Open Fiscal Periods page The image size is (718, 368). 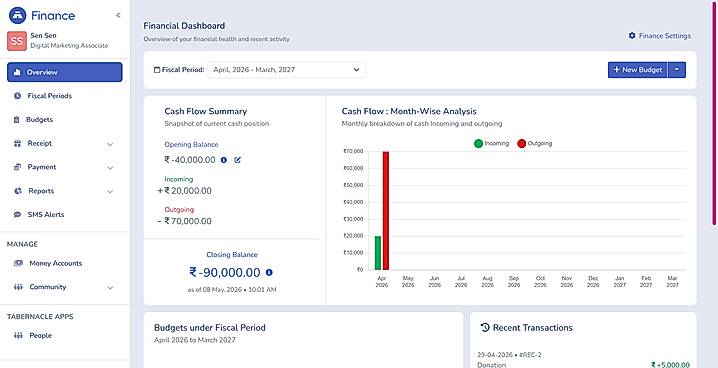(x=49, y=96)
